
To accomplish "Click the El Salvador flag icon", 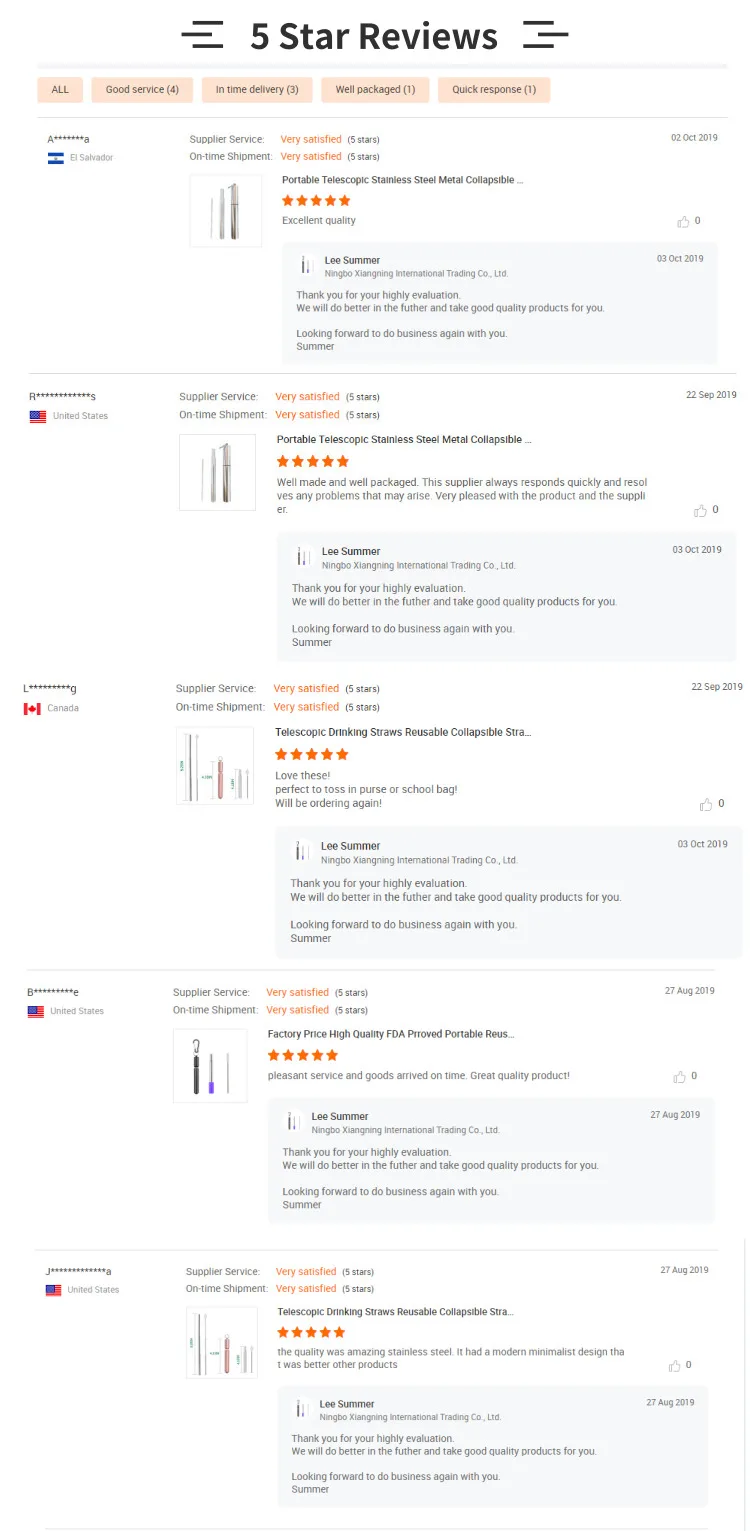I will [56, 158].
